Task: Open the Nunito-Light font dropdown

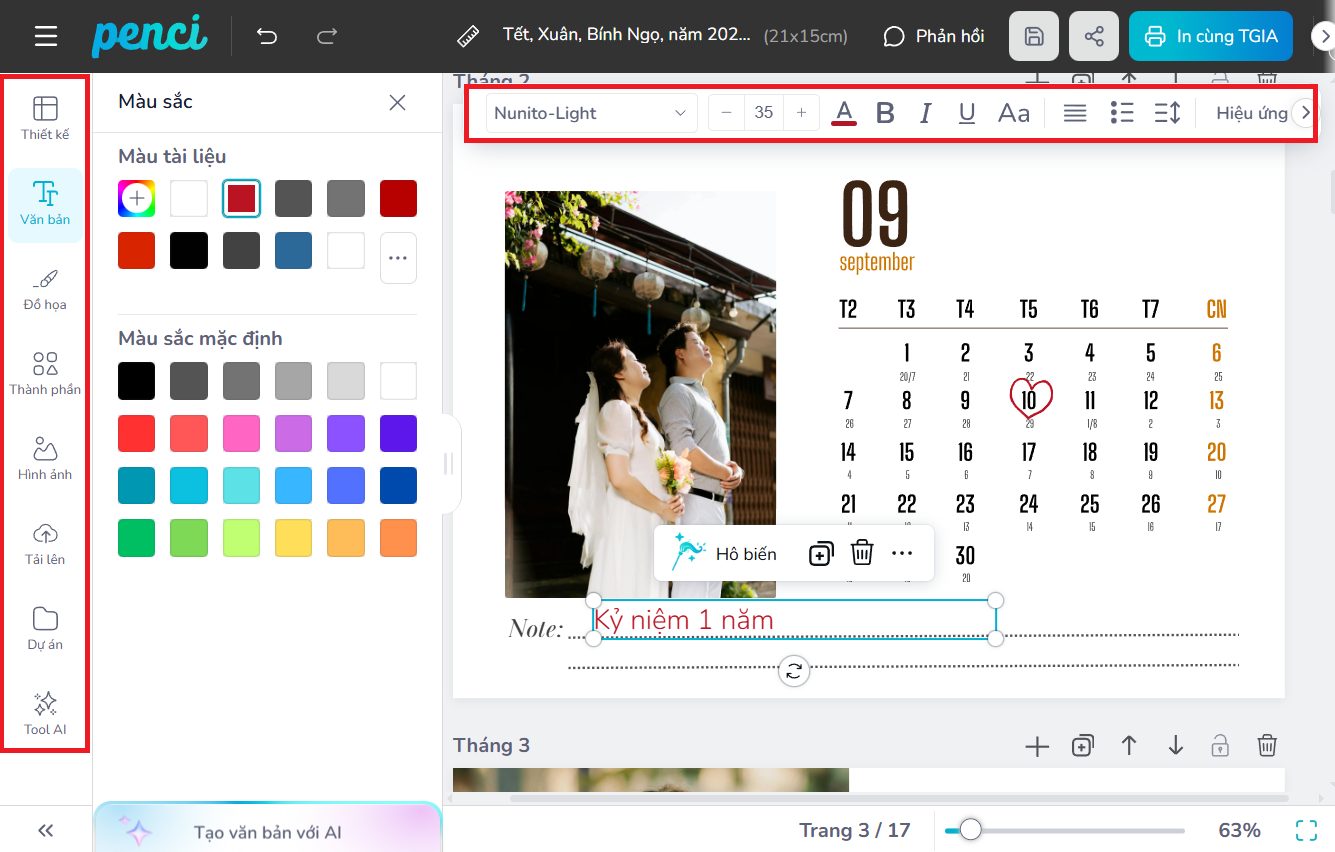Action: [591, 113]
